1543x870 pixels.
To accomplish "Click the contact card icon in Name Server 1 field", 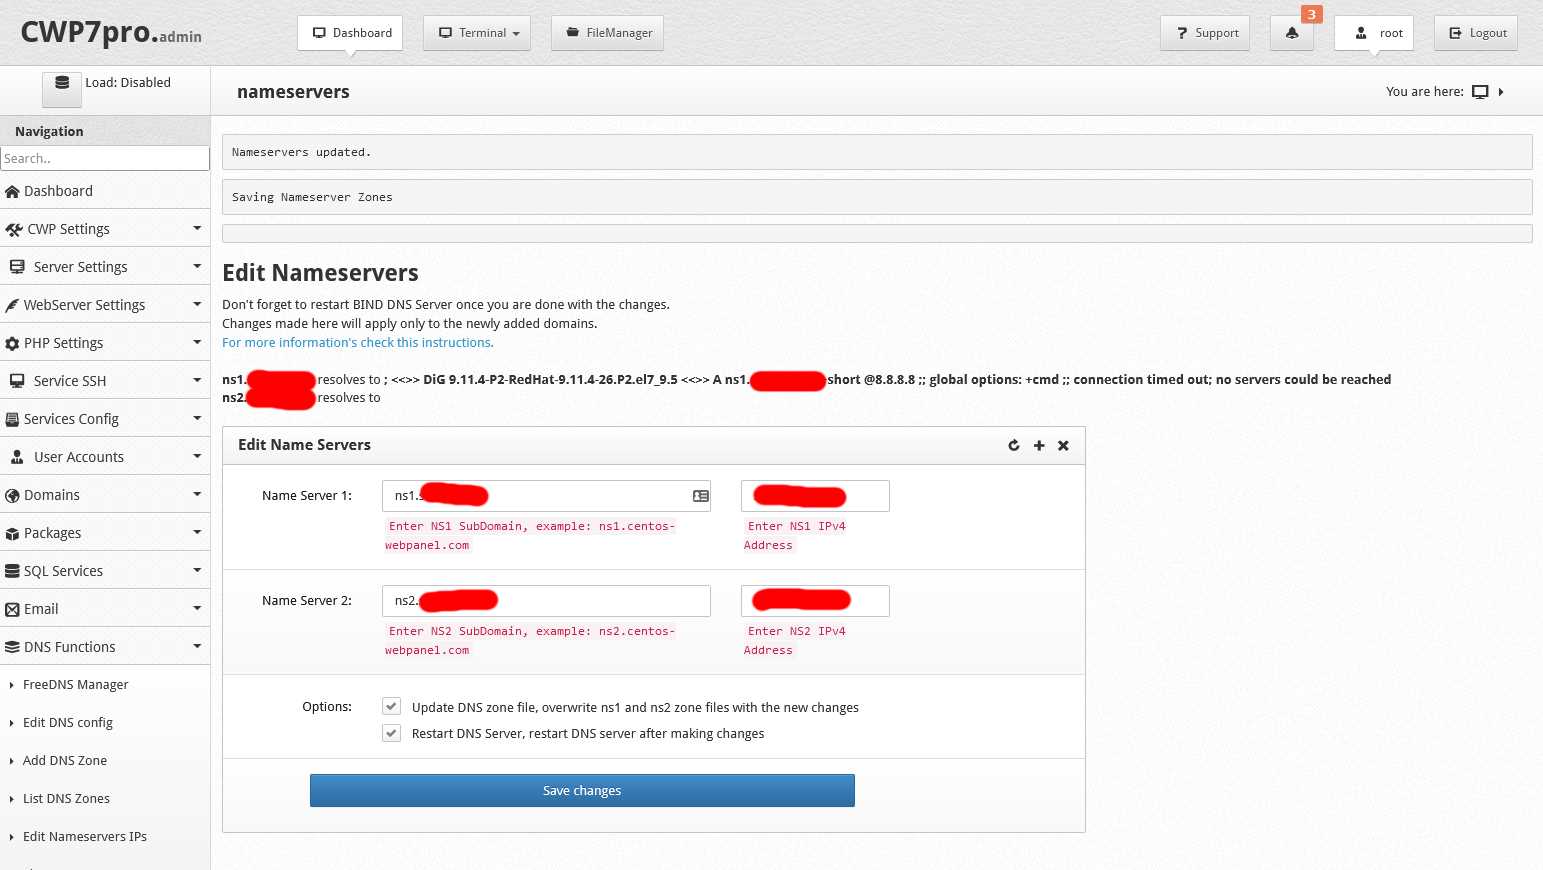I will tap(700, 496).
